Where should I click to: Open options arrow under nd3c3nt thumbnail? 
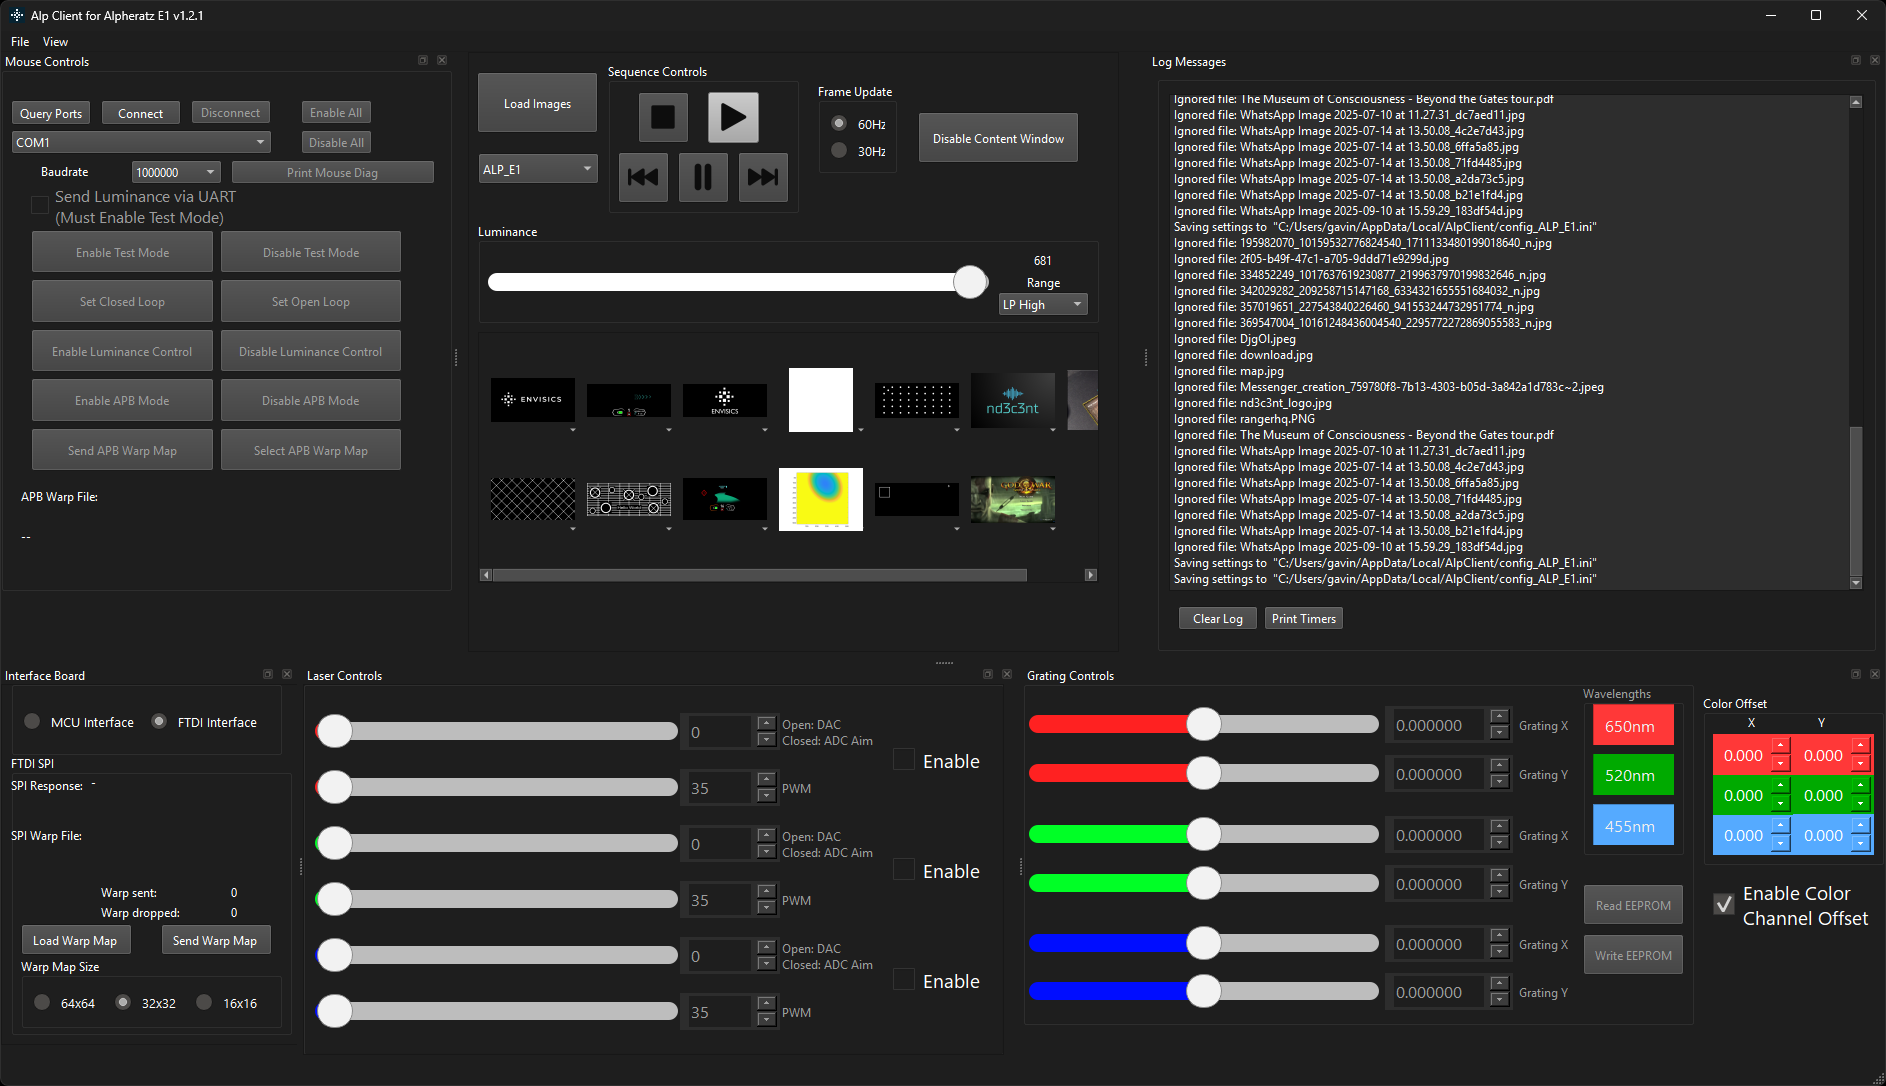1053,430
